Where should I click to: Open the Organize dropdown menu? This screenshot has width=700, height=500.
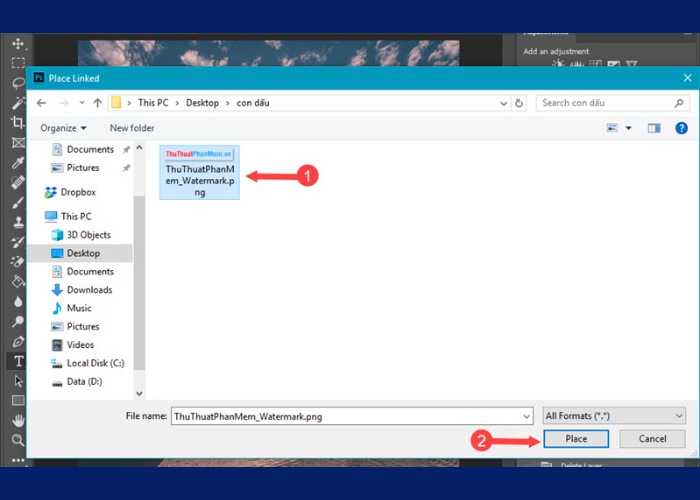pos(63,128)
